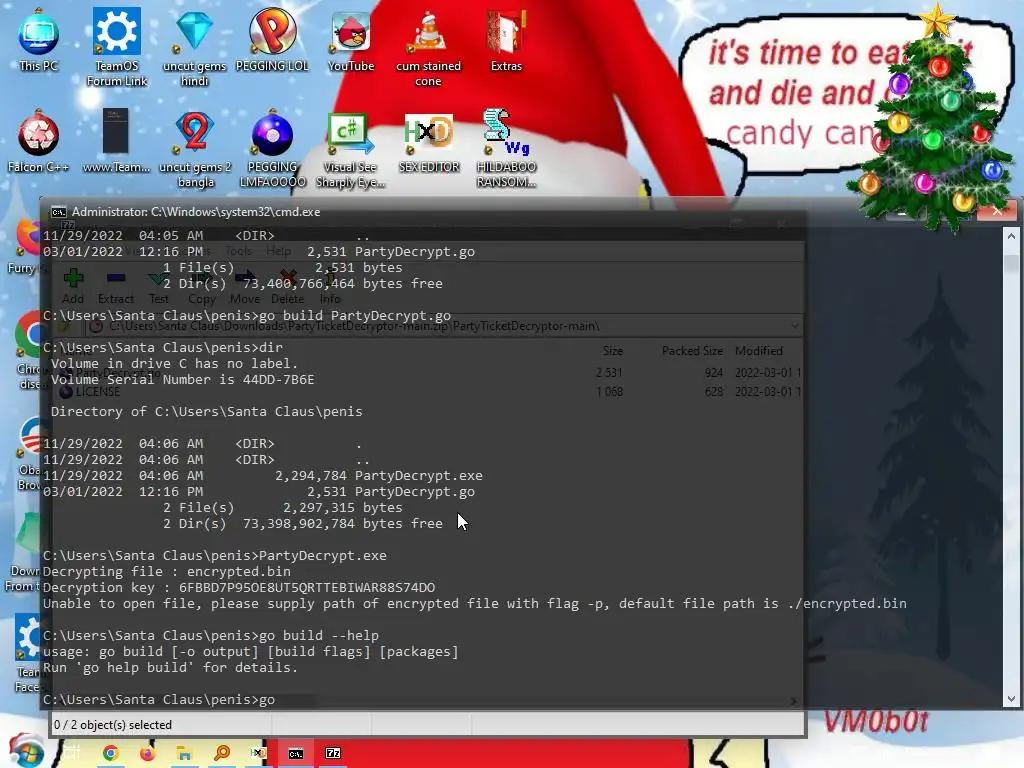Image resolution: width=1024 pixels, height=768 pixels.
Task: Click cmd scrollbar down arrow
Action: (x=1011, y=698)
